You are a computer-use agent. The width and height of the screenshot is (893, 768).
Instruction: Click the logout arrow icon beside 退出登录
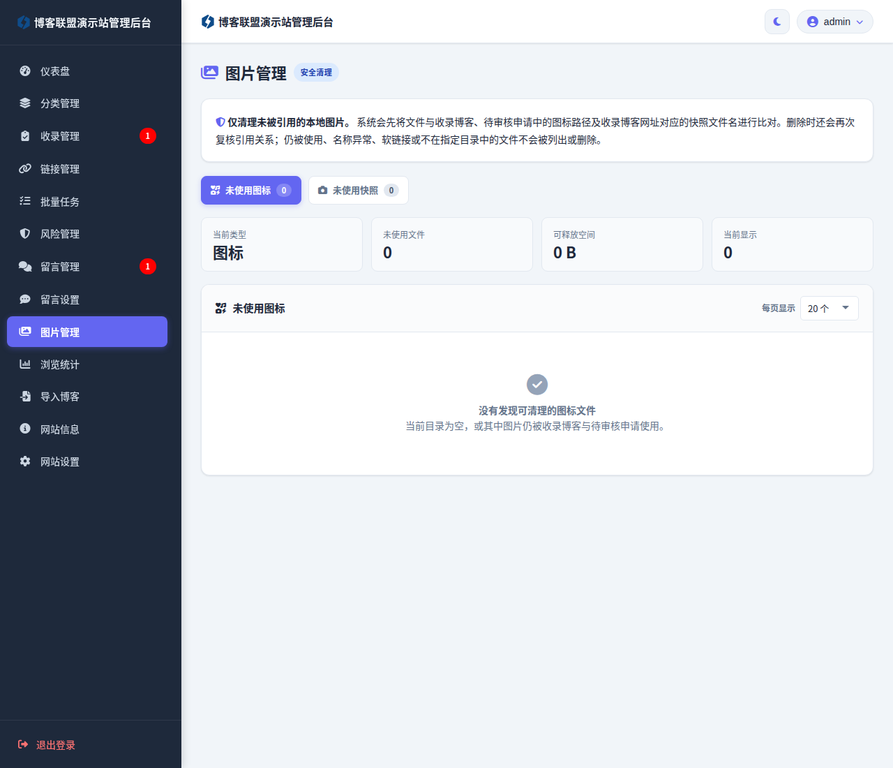pos(23,744)
